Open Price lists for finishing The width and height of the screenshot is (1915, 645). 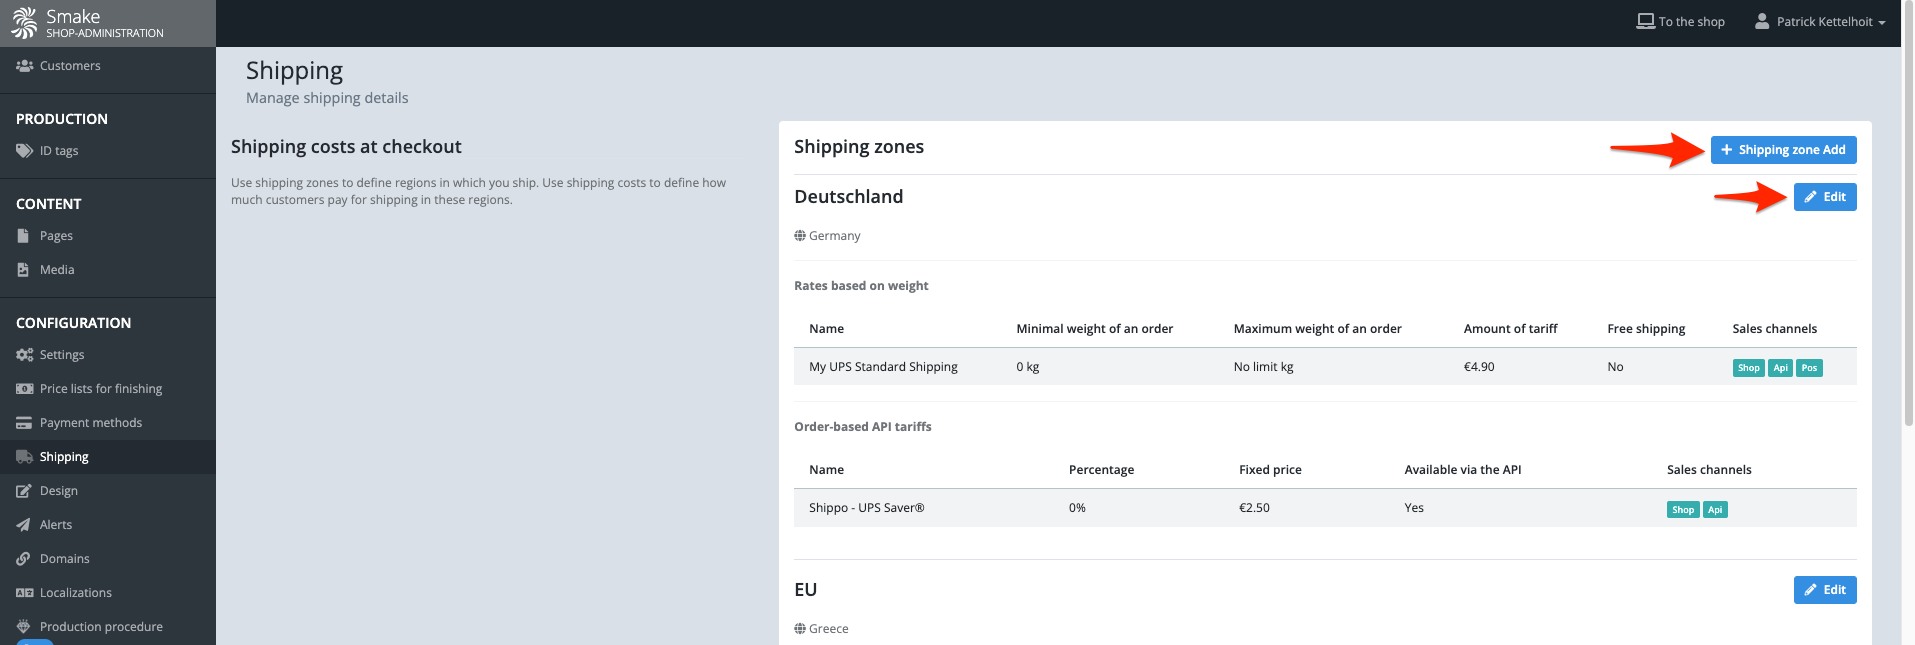(x=108, y=389)
